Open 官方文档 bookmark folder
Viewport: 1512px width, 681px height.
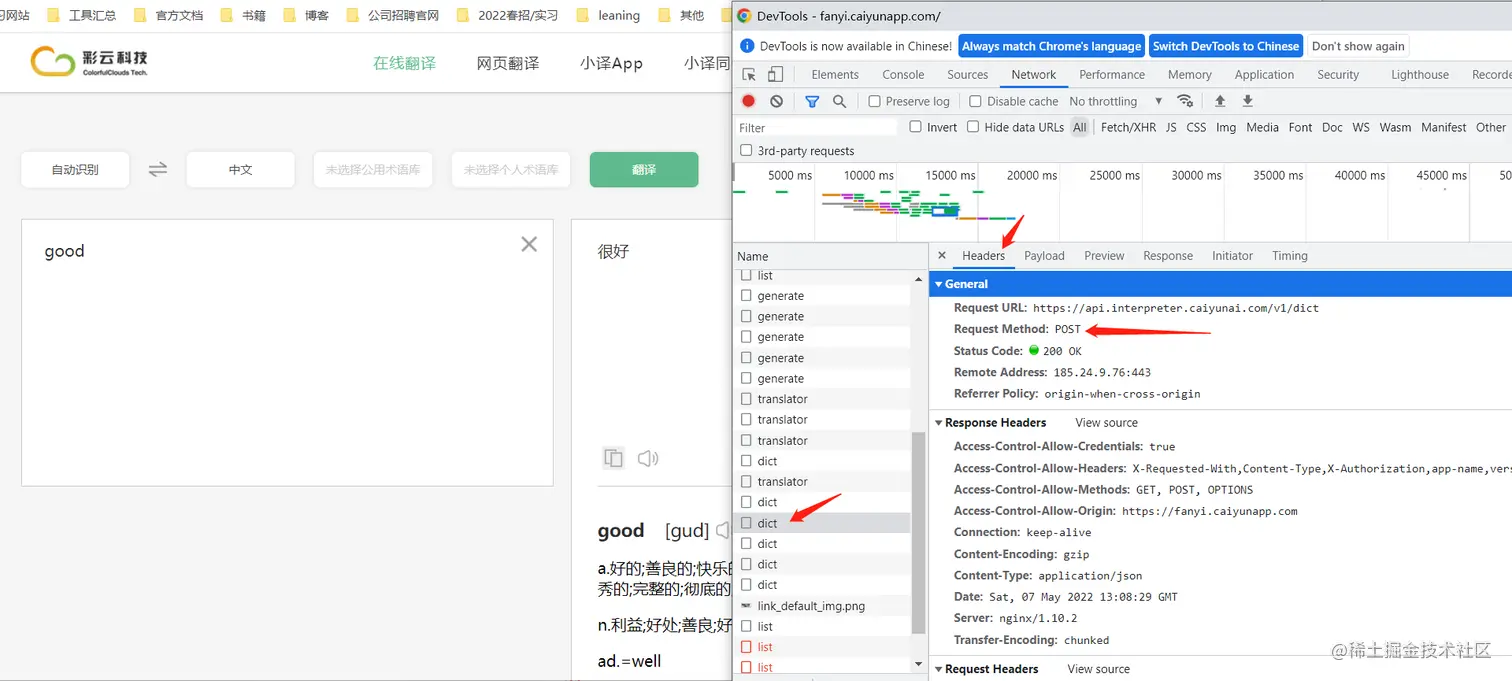tap(168, 15)
